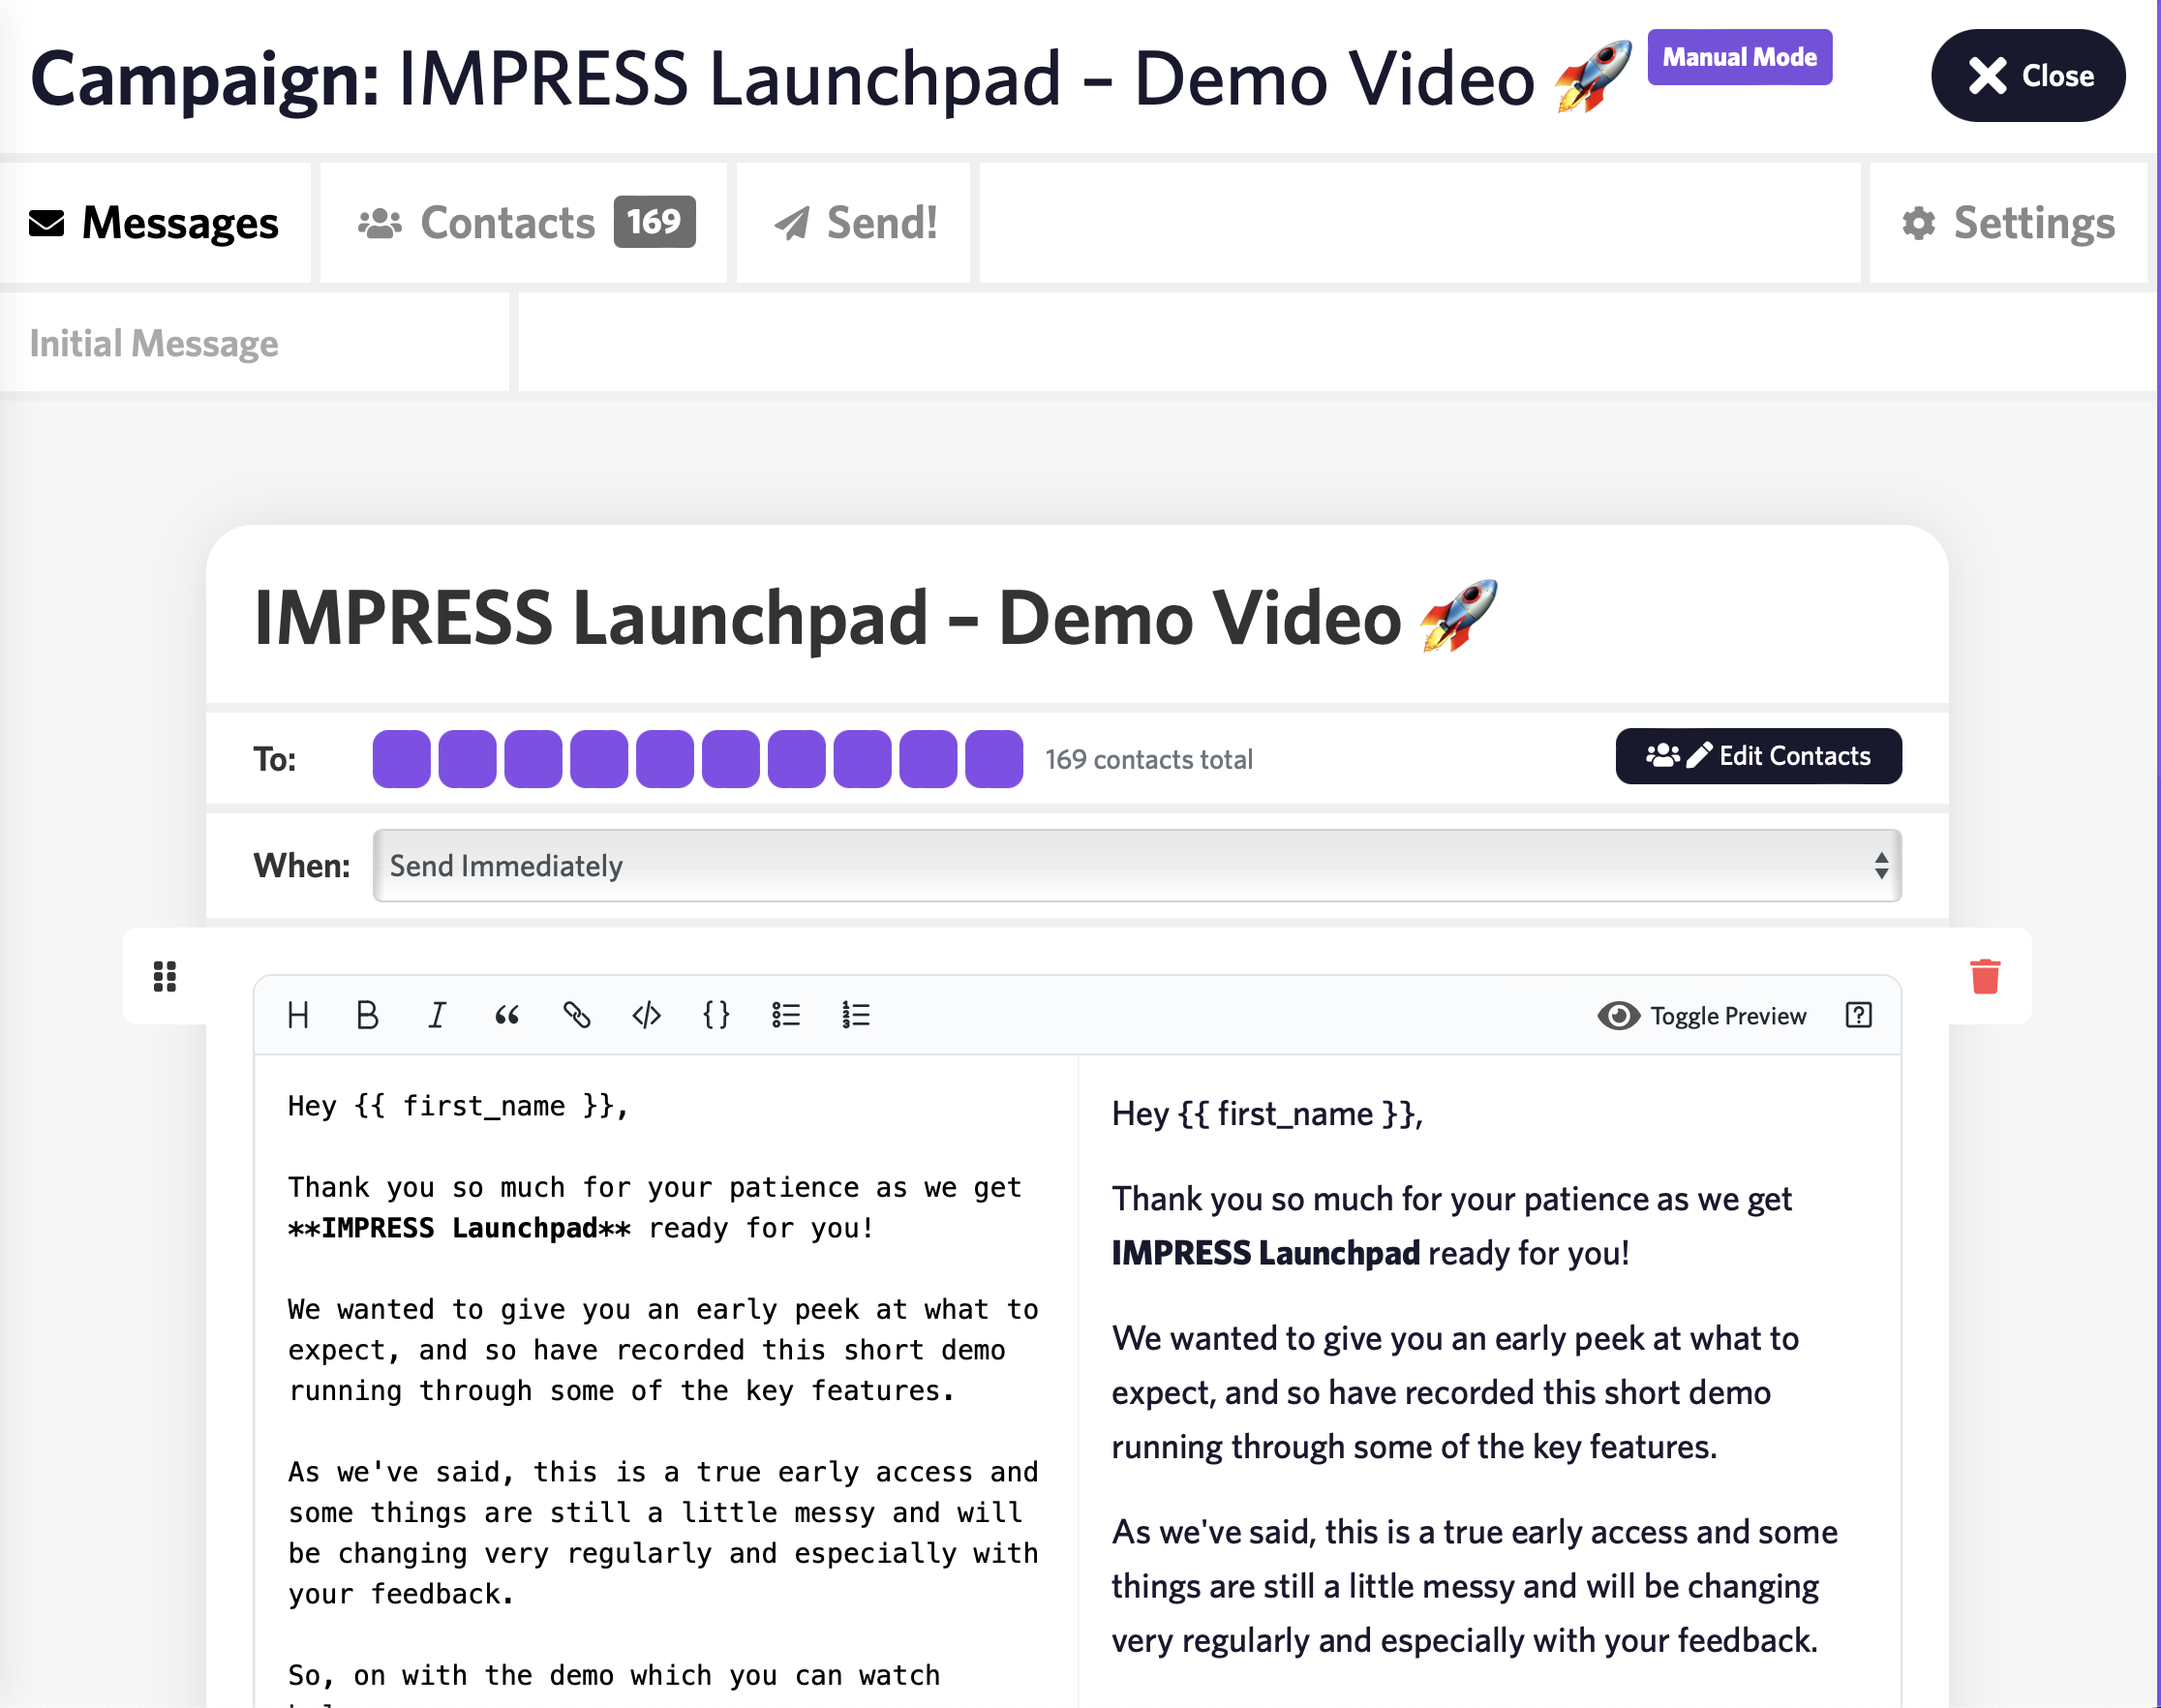Screen dimensions: 2161x1708
Task: Open the Send Immediately dropdown
Action: tap(1136, 865)
